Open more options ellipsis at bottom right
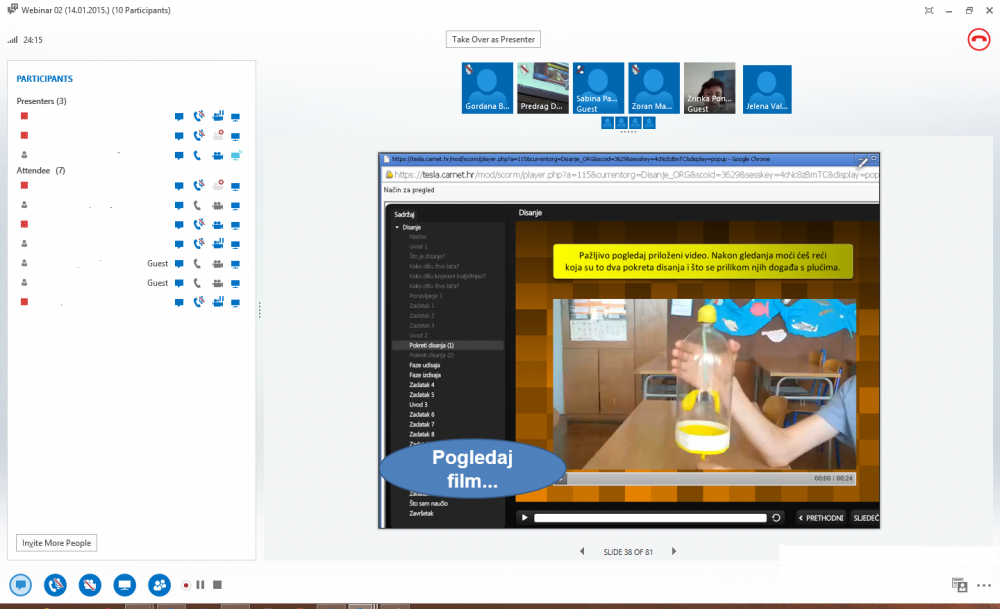Viewport: 1000px width, 609px height. tap(984, 585)
